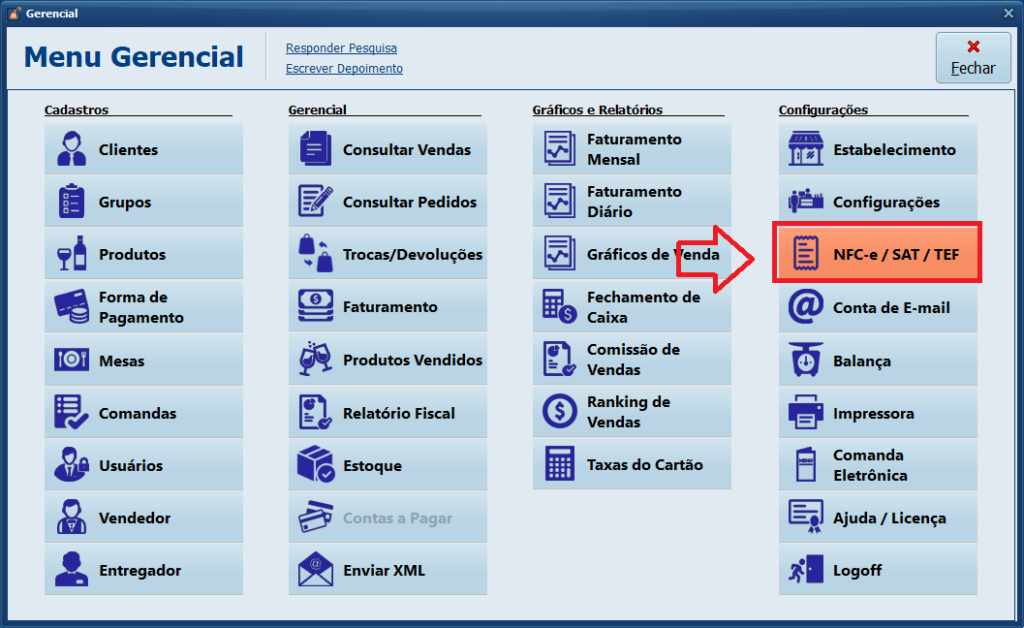Screen dimensions: 1024x628
Task: Open Comissão de Vendas icon
Action: 560,359
